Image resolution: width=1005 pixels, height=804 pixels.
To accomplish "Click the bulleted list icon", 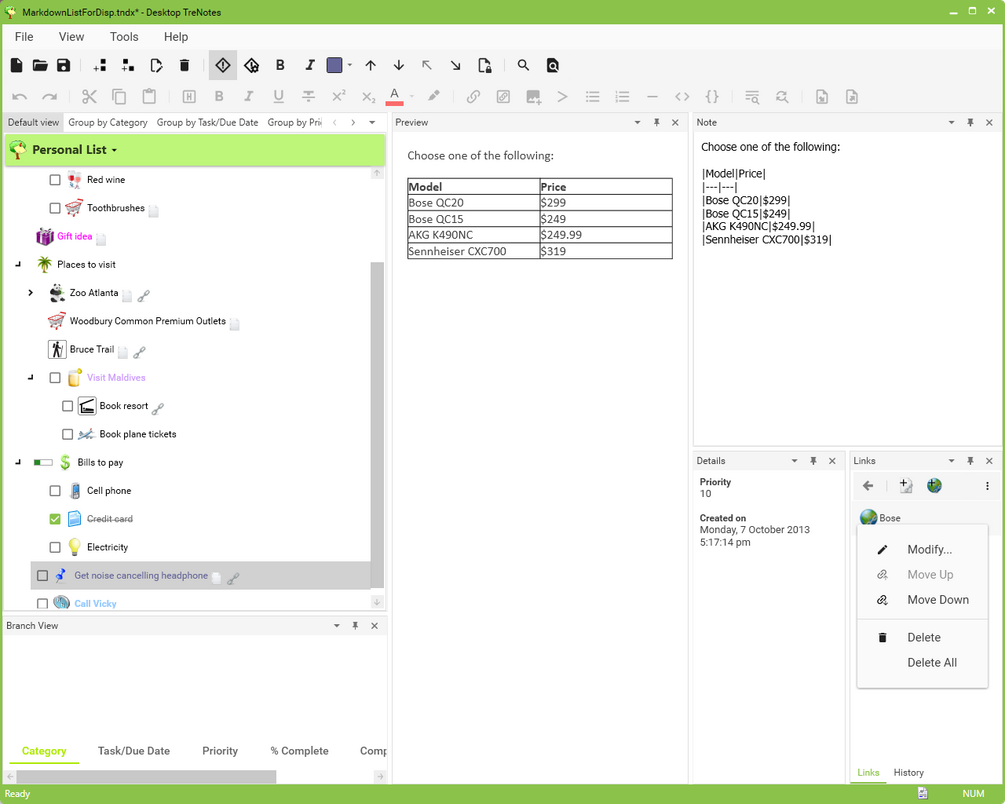I will [592, 97].
